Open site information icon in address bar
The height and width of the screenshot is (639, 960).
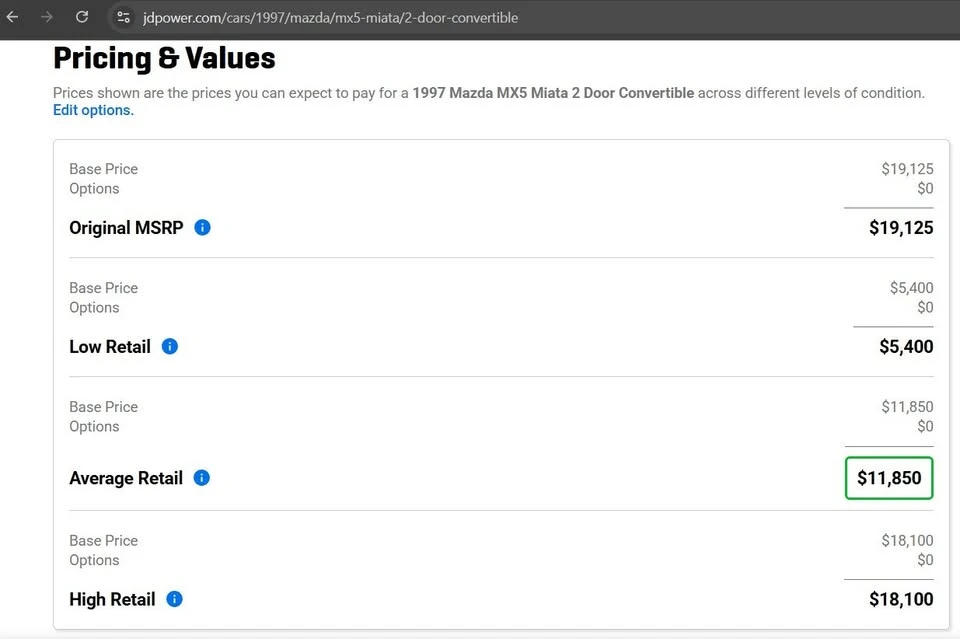click(x=123, y=18)
